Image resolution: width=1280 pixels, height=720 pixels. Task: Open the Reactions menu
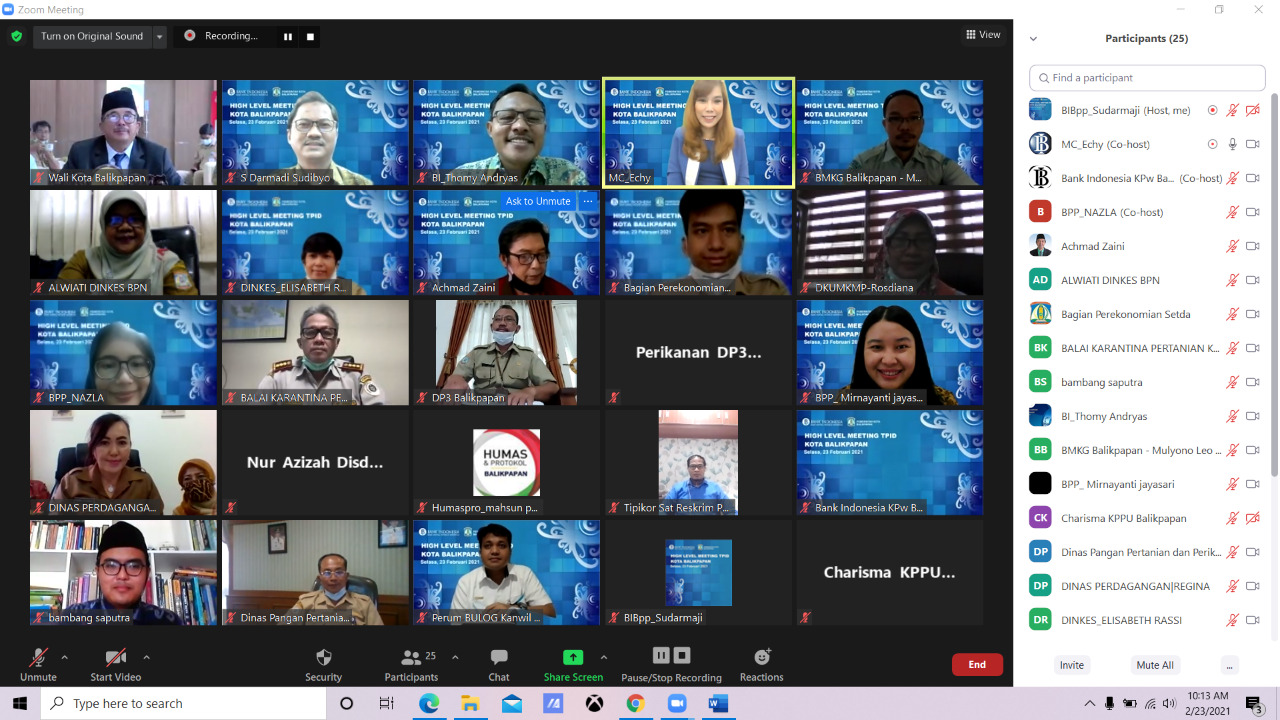tap(762, 658)
